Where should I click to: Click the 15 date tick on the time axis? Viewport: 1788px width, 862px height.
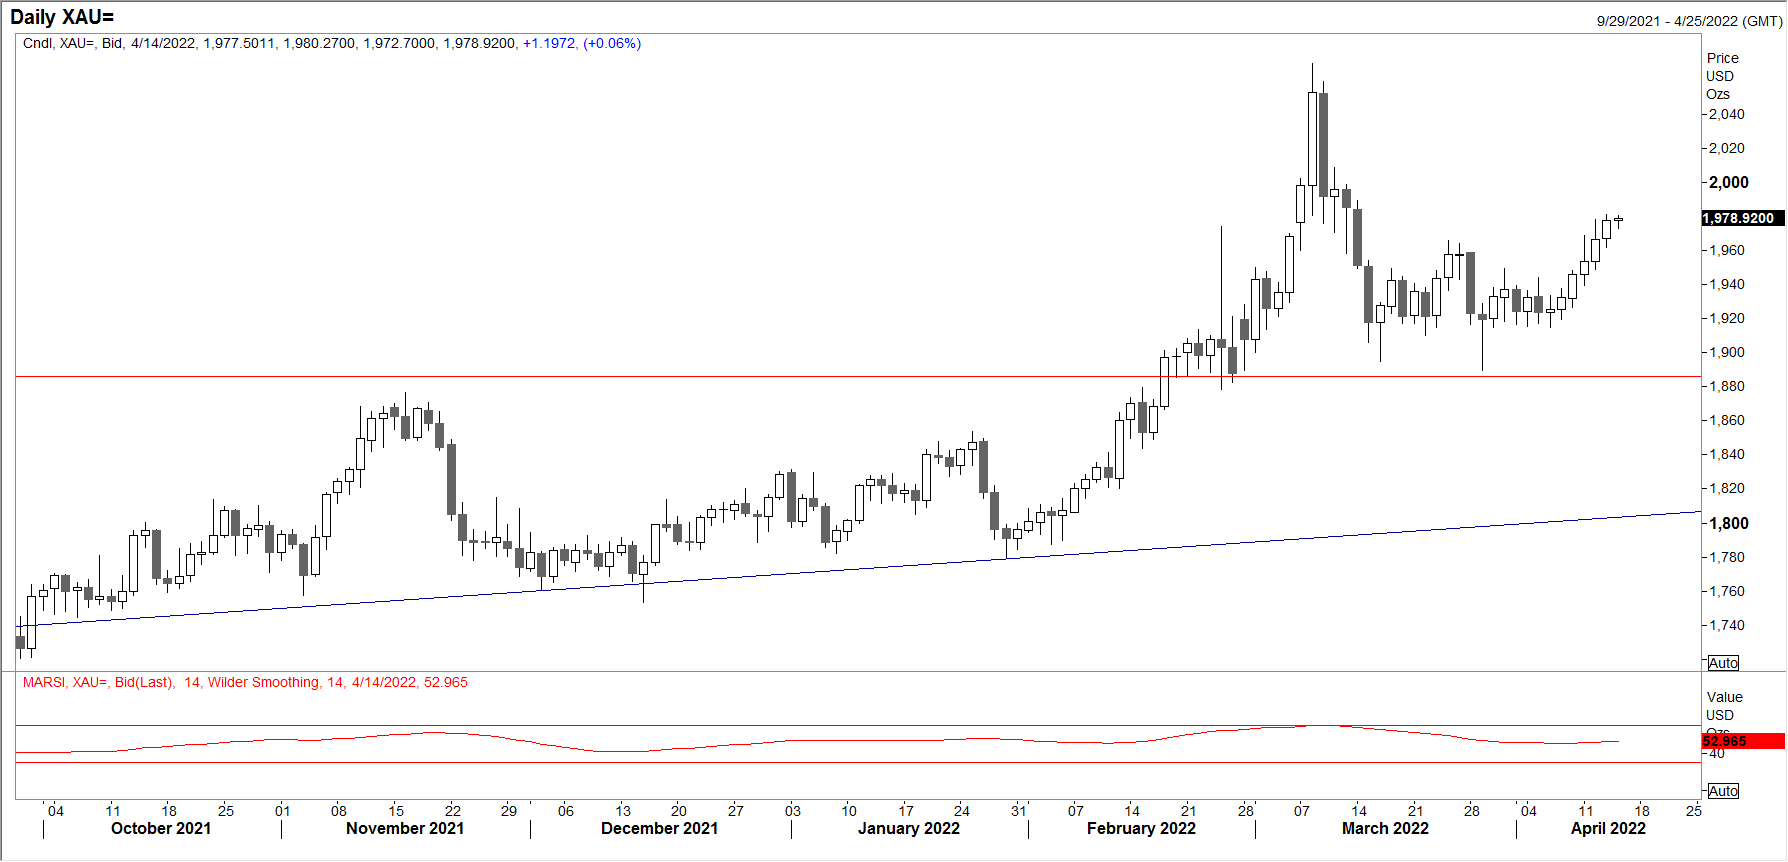click(396, 811)
